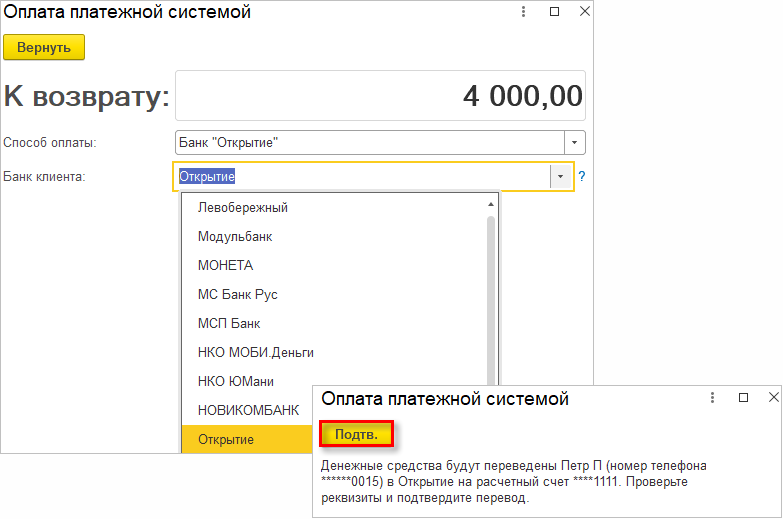Click the Способ оплаты label

click(49, 143)
